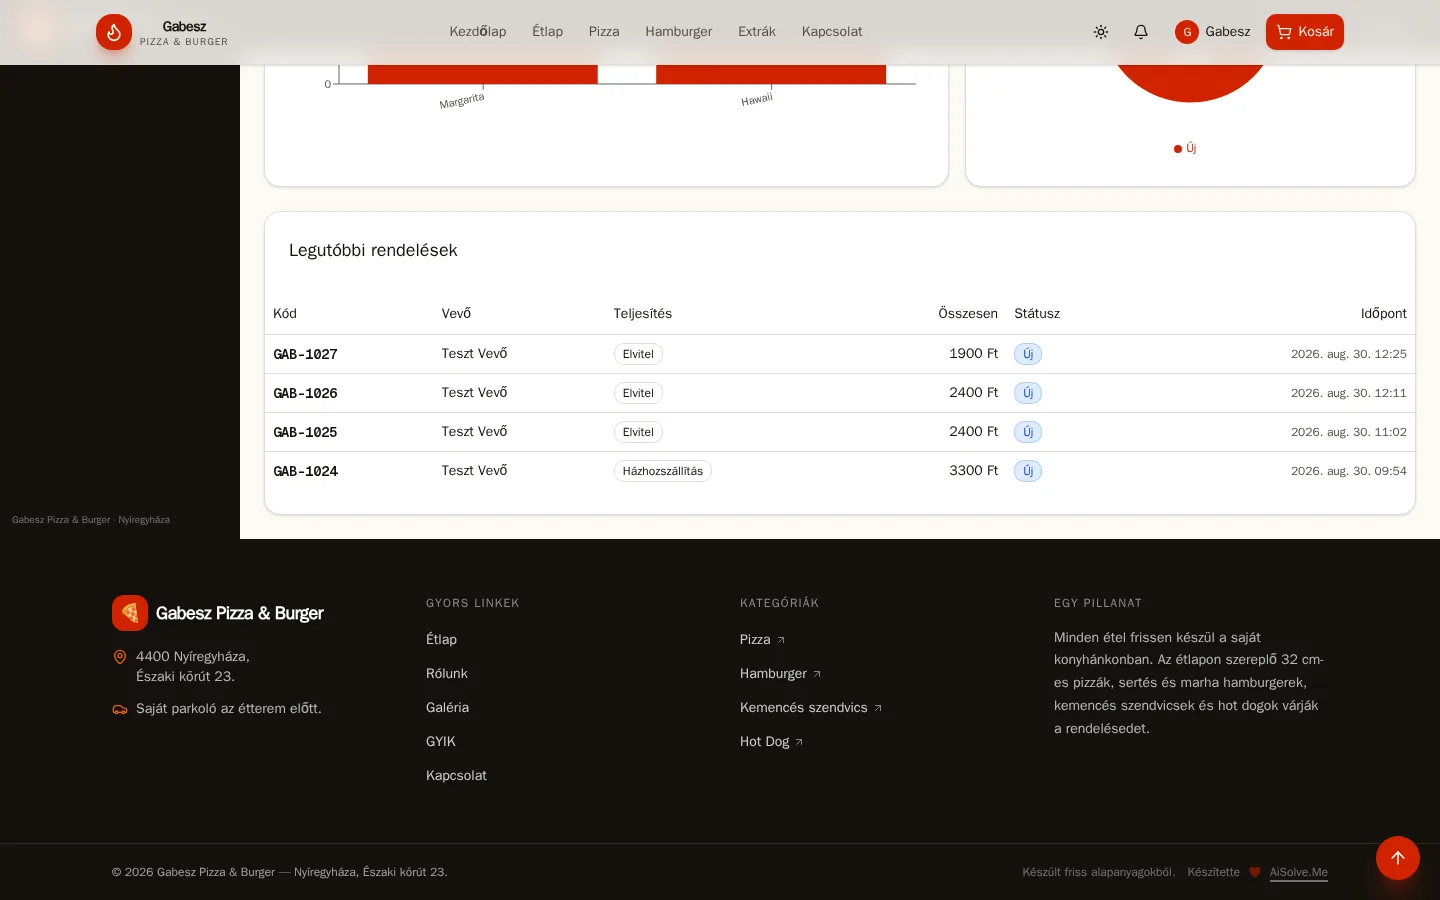
Task: Select Hamburger in top navigation
Action: (679, 32)
